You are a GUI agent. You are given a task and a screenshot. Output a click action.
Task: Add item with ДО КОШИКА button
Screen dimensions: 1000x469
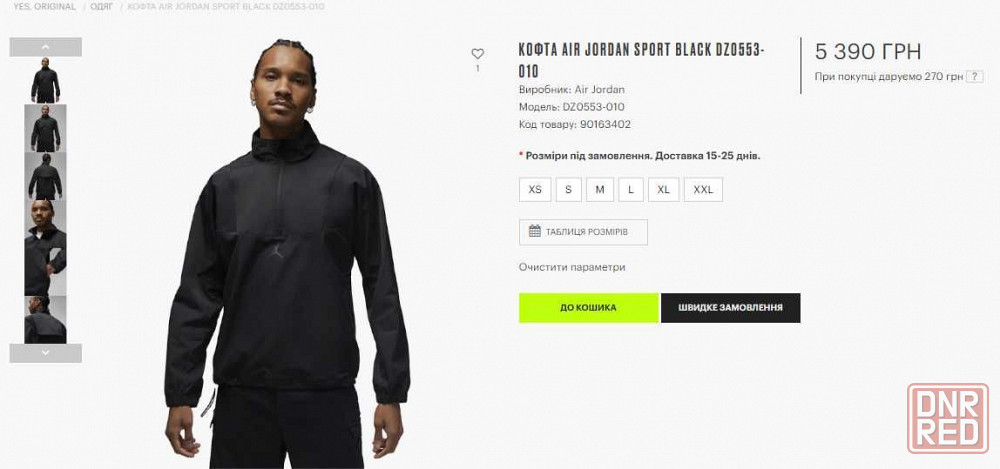[x=589, y=308]
